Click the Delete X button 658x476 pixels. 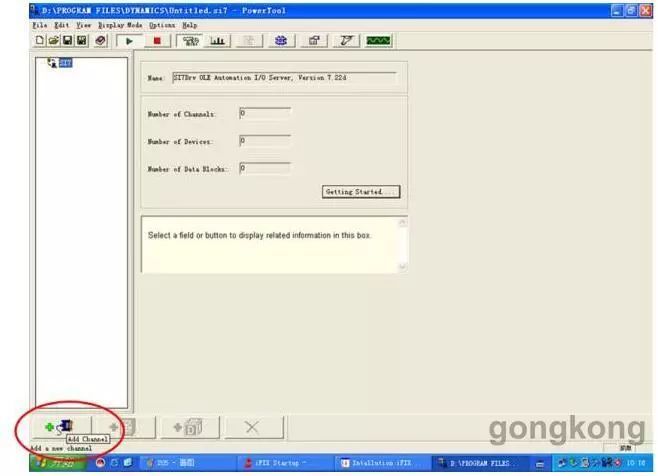(251, 427)
